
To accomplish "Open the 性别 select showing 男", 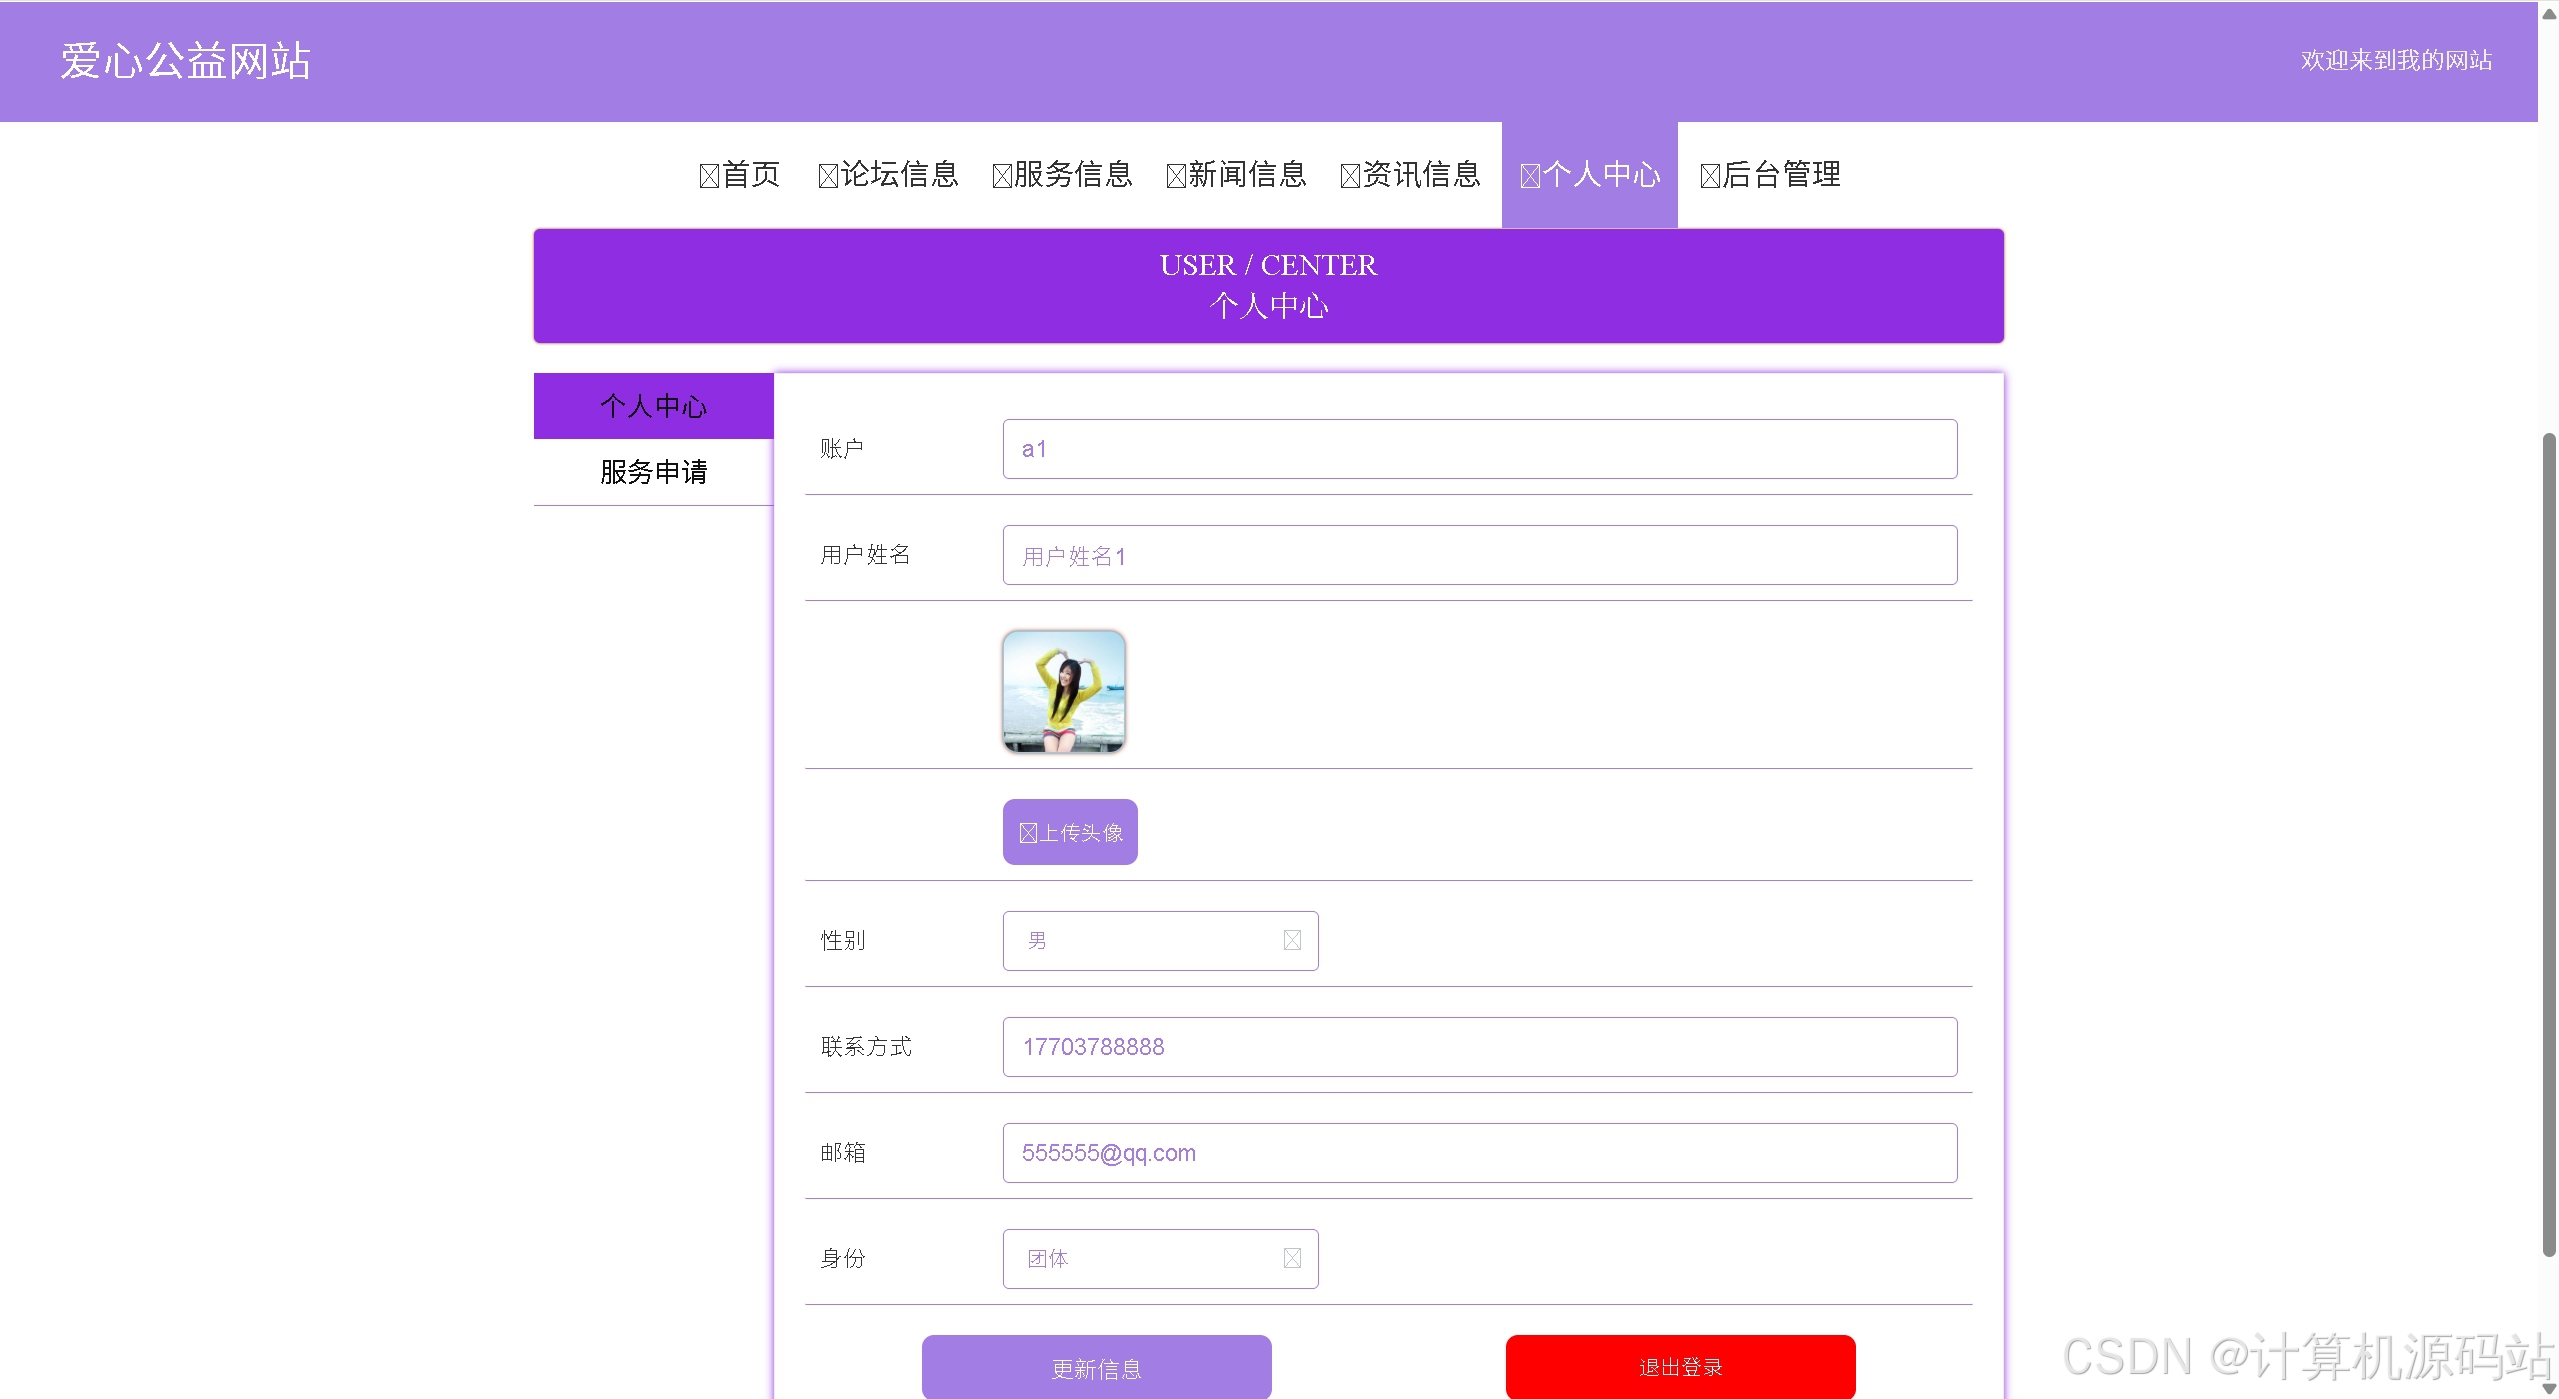I will pos(1150,940).
